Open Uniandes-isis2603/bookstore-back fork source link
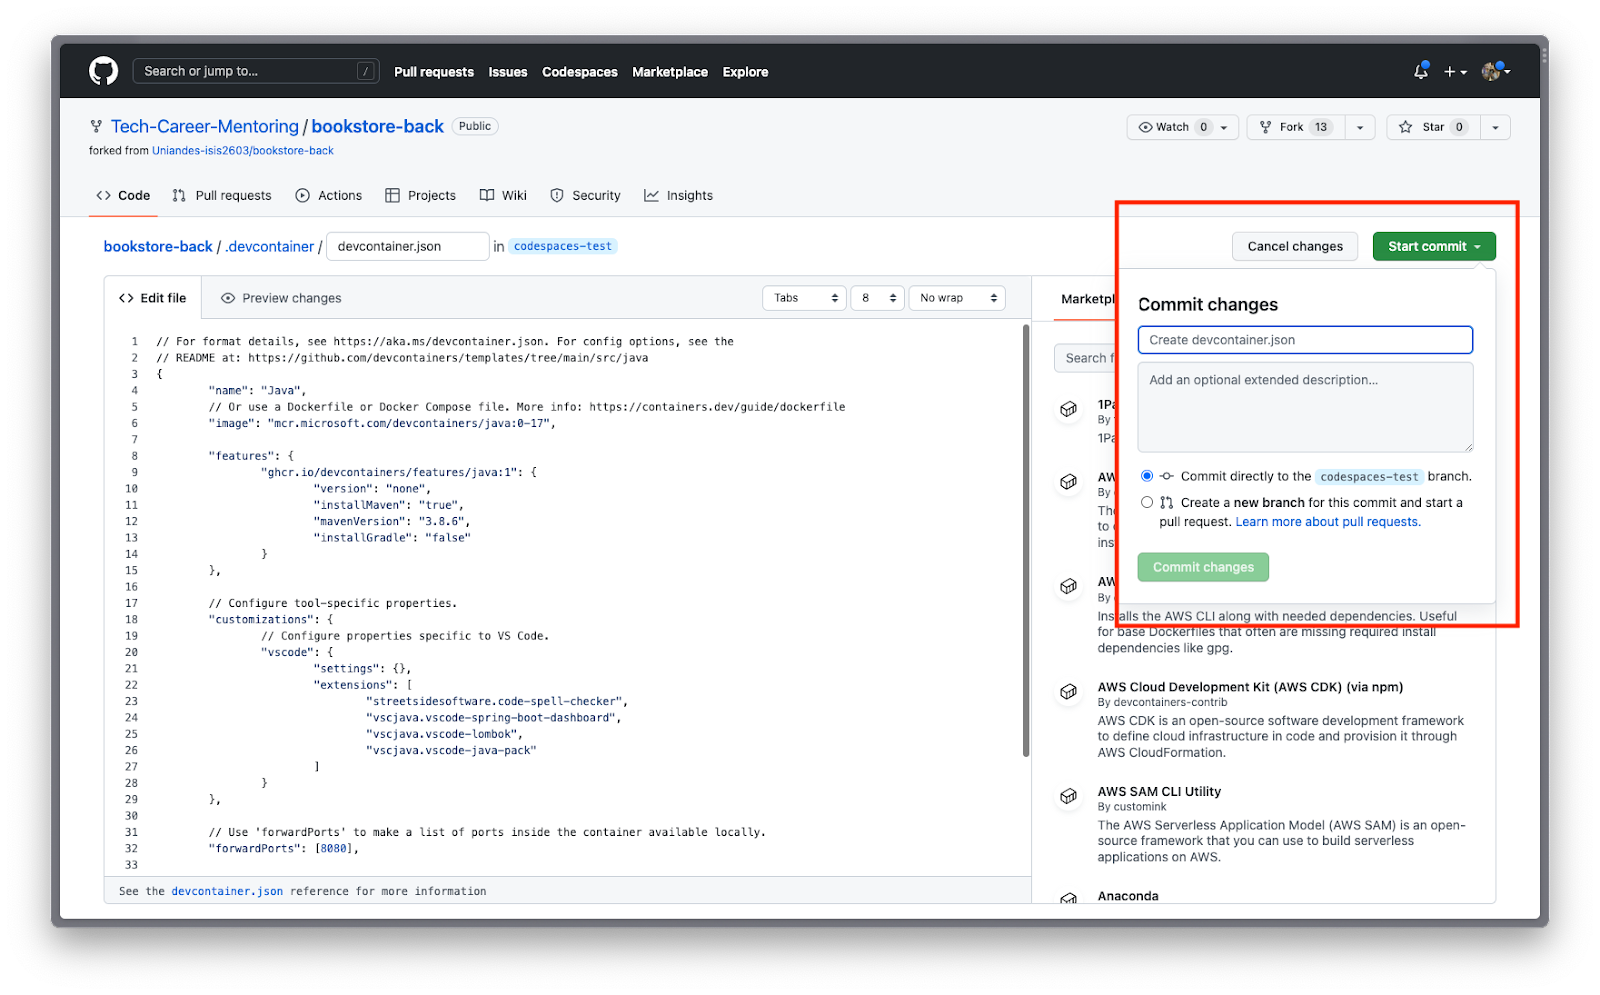1600x995 pixels. coord(243,151)
